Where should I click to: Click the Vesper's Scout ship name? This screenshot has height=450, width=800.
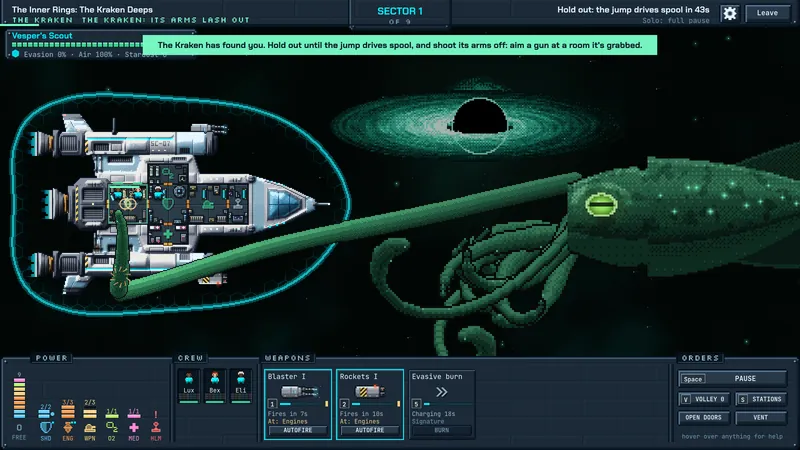click(x=42, y=36)
